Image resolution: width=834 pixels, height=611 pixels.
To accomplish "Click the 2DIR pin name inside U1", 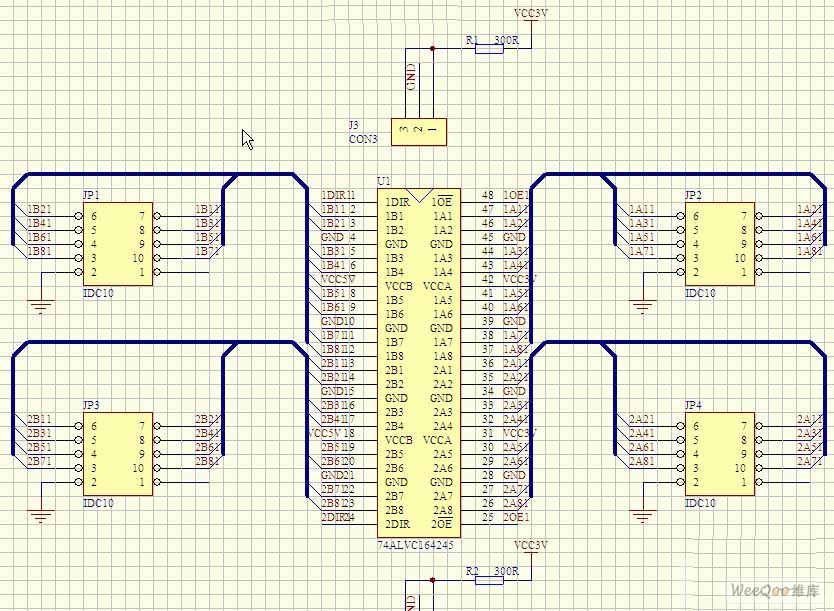I will pos(397,524).
